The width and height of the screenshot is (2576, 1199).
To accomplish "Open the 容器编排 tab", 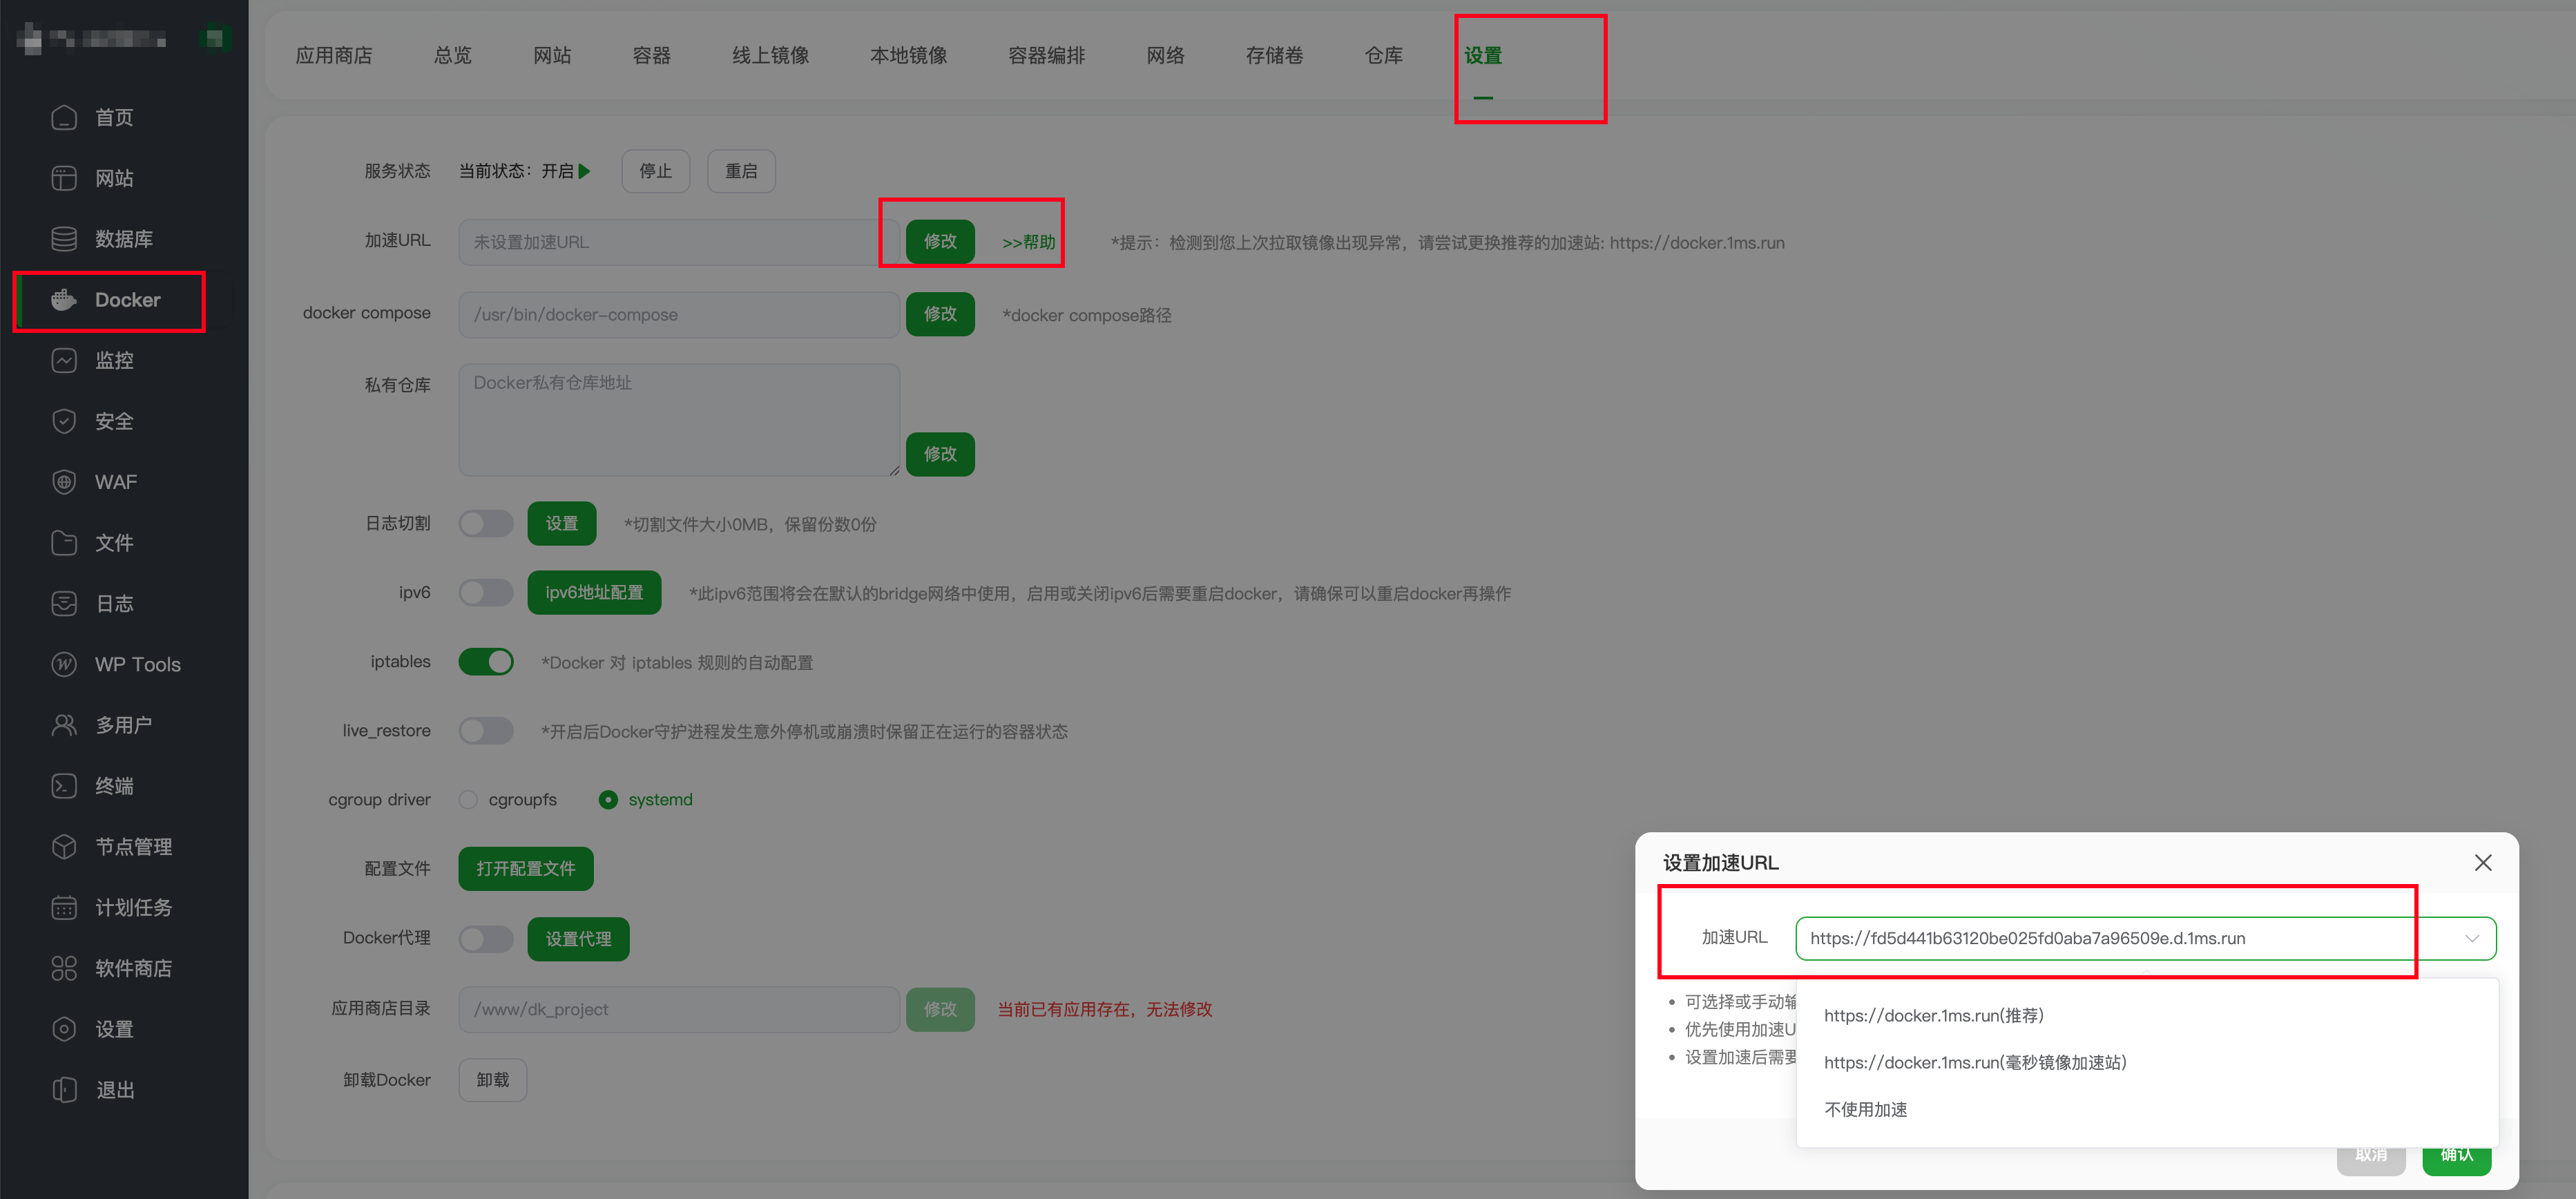I will coord(1046,56).
